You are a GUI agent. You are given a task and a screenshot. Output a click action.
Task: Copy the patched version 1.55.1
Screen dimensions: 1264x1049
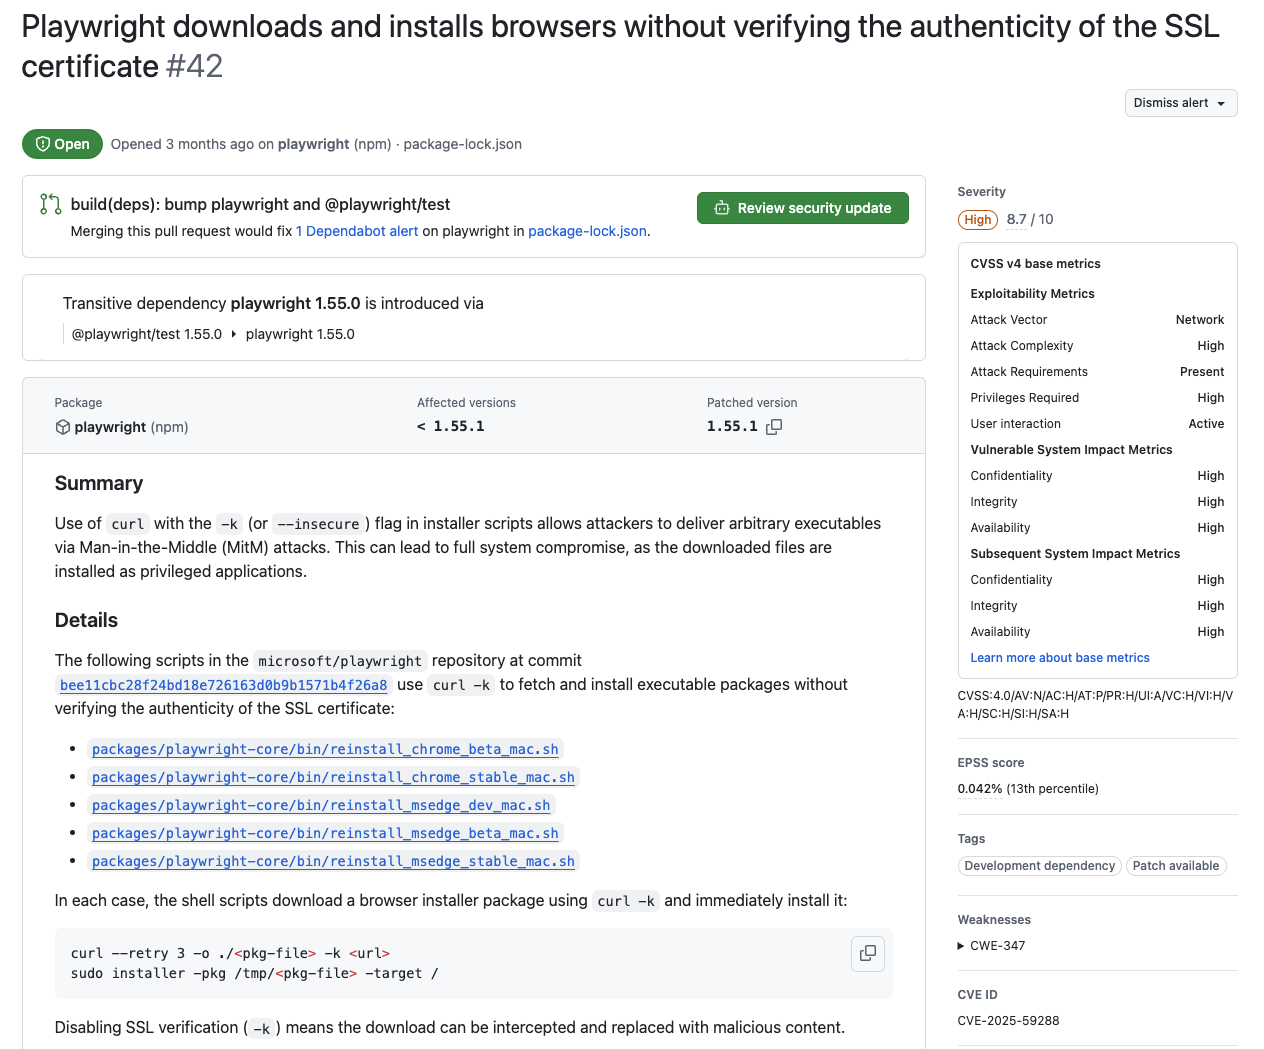point(772,429)
